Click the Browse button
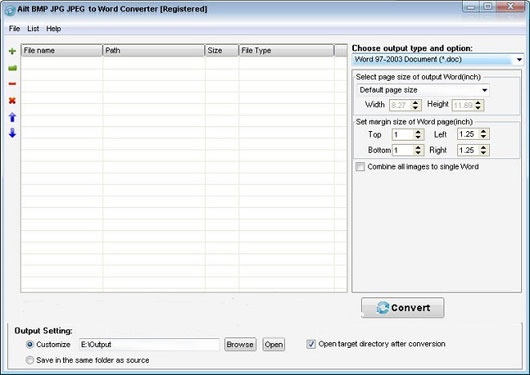 tap(240, 345)
